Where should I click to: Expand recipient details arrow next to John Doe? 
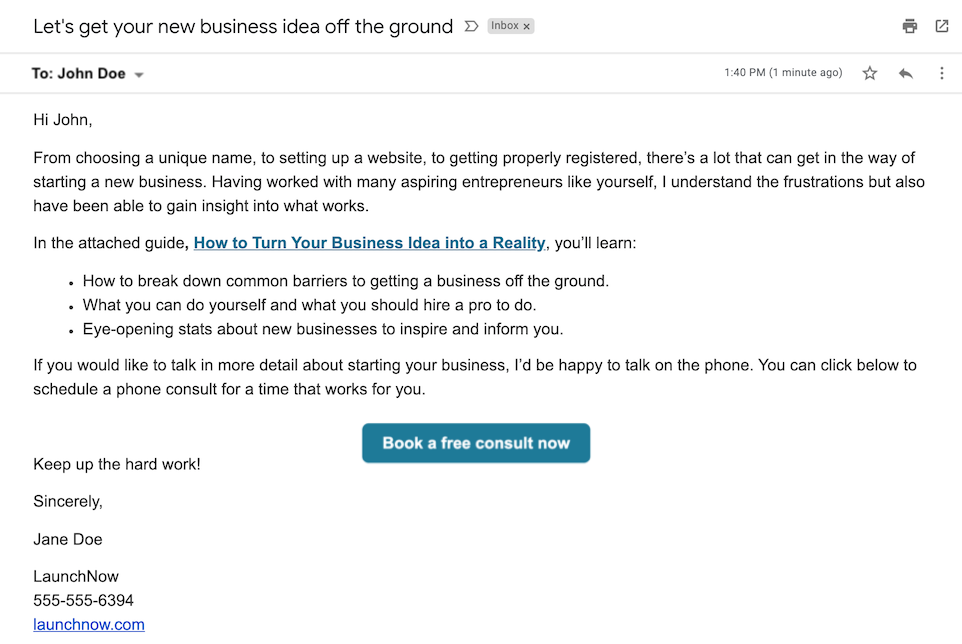point(139,75)
